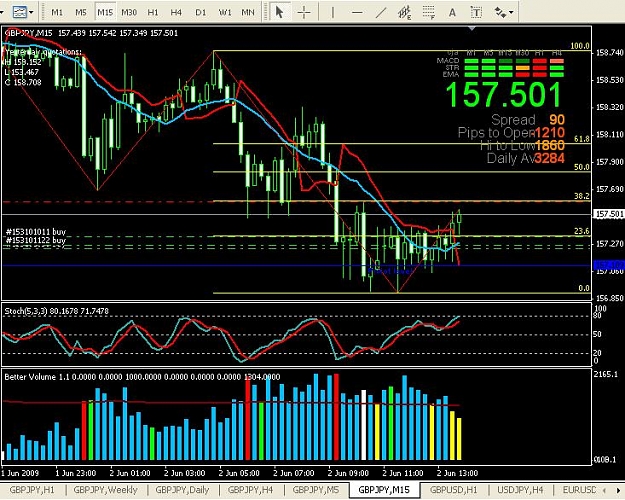625x500 pixels.
Task: Choose the Trendline drawing tool
Action: click(381, 12)
